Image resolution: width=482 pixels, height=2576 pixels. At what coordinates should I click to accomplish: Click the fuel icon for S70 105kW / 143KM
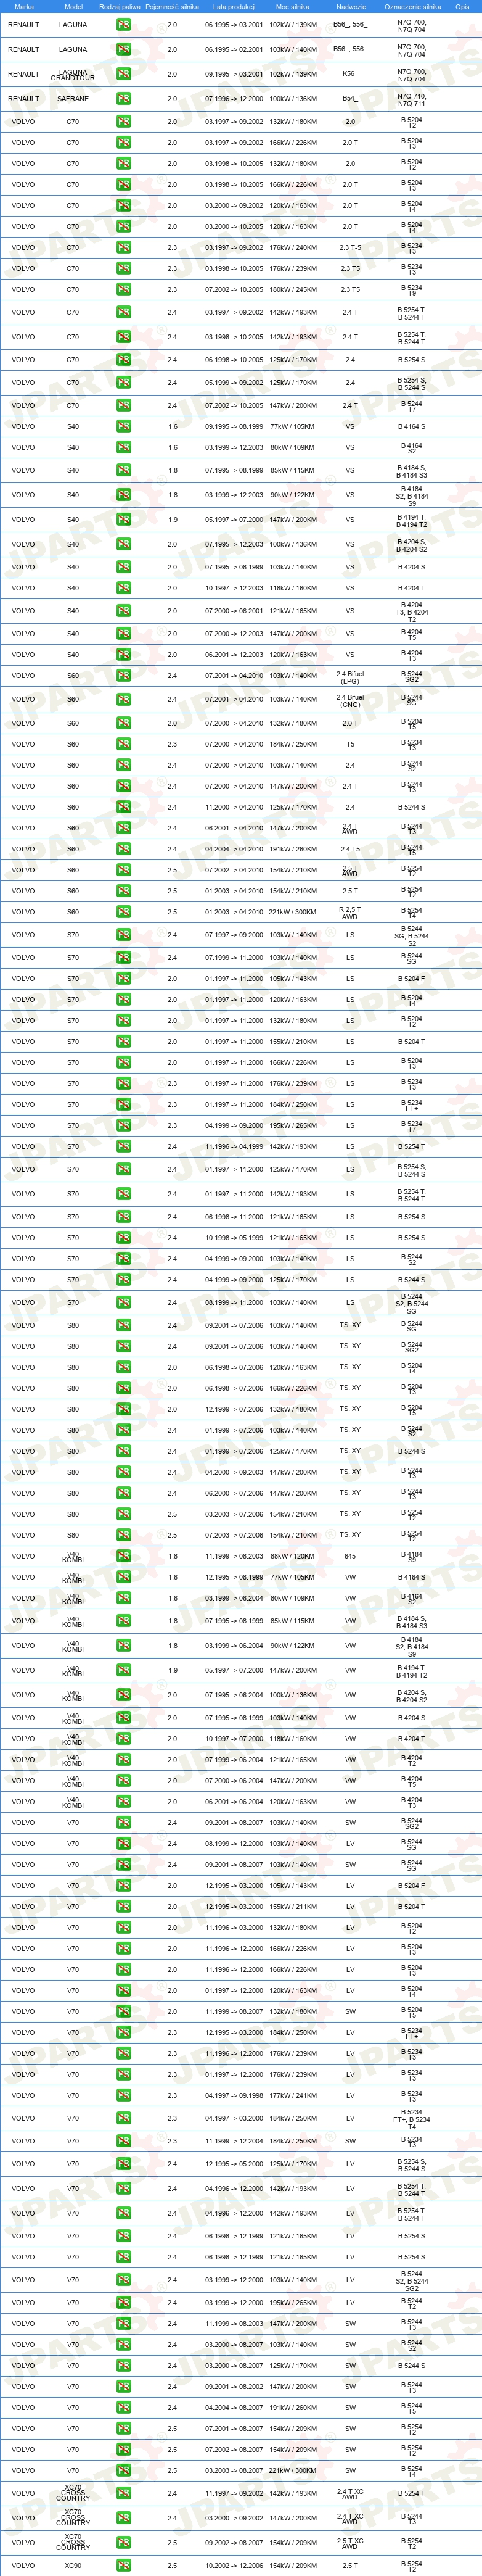pos(123,978)
